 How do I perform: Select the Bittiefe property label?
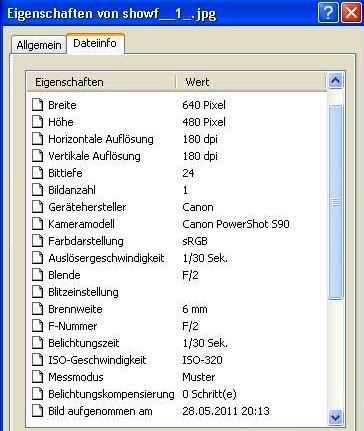click(x=65, y=173)
